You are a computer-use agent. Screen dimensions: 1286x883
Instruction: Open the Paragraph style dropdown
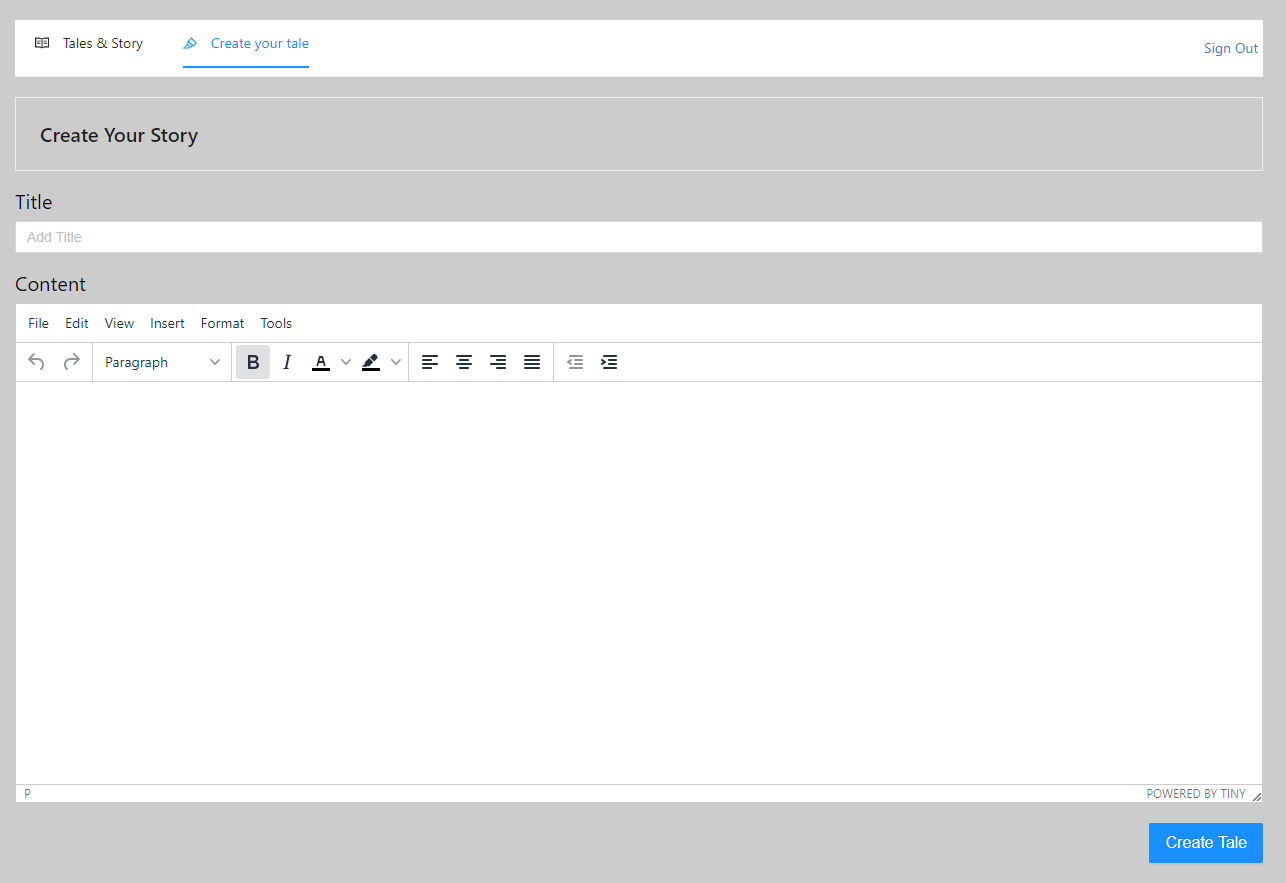coord(162,362)
